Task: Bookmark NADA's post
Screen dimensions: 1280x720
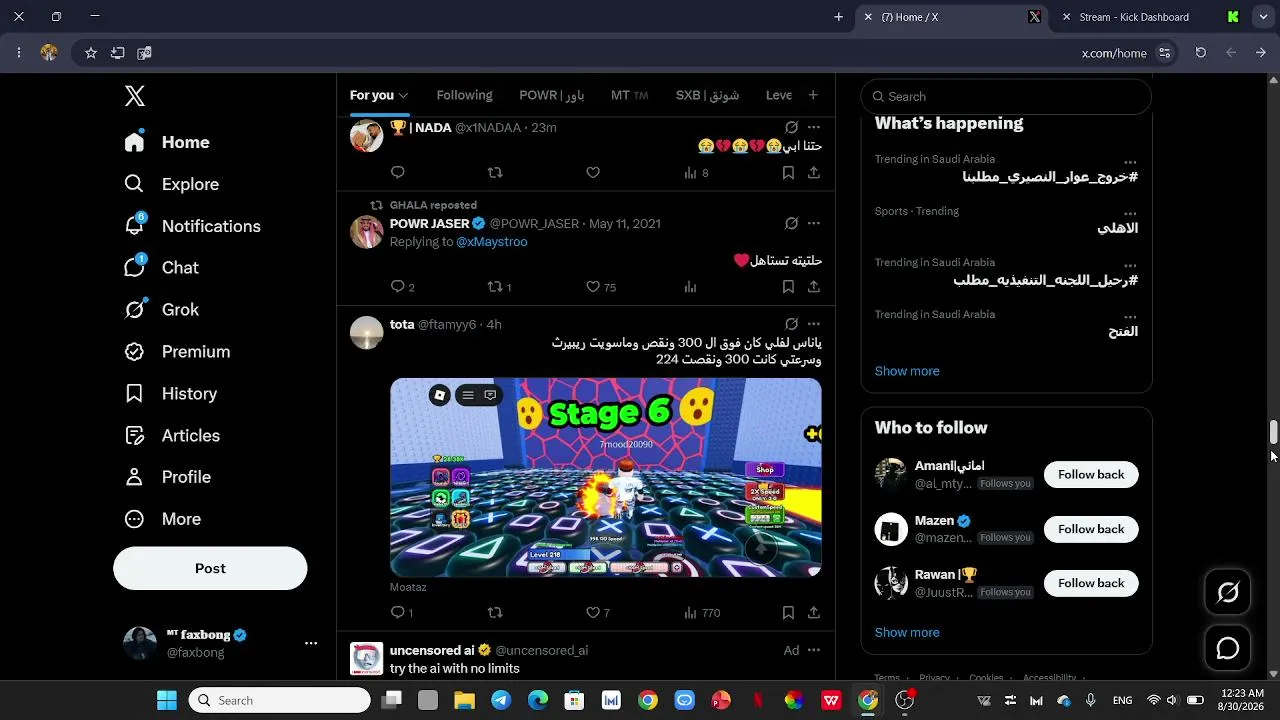Action: tap(788, 173)
